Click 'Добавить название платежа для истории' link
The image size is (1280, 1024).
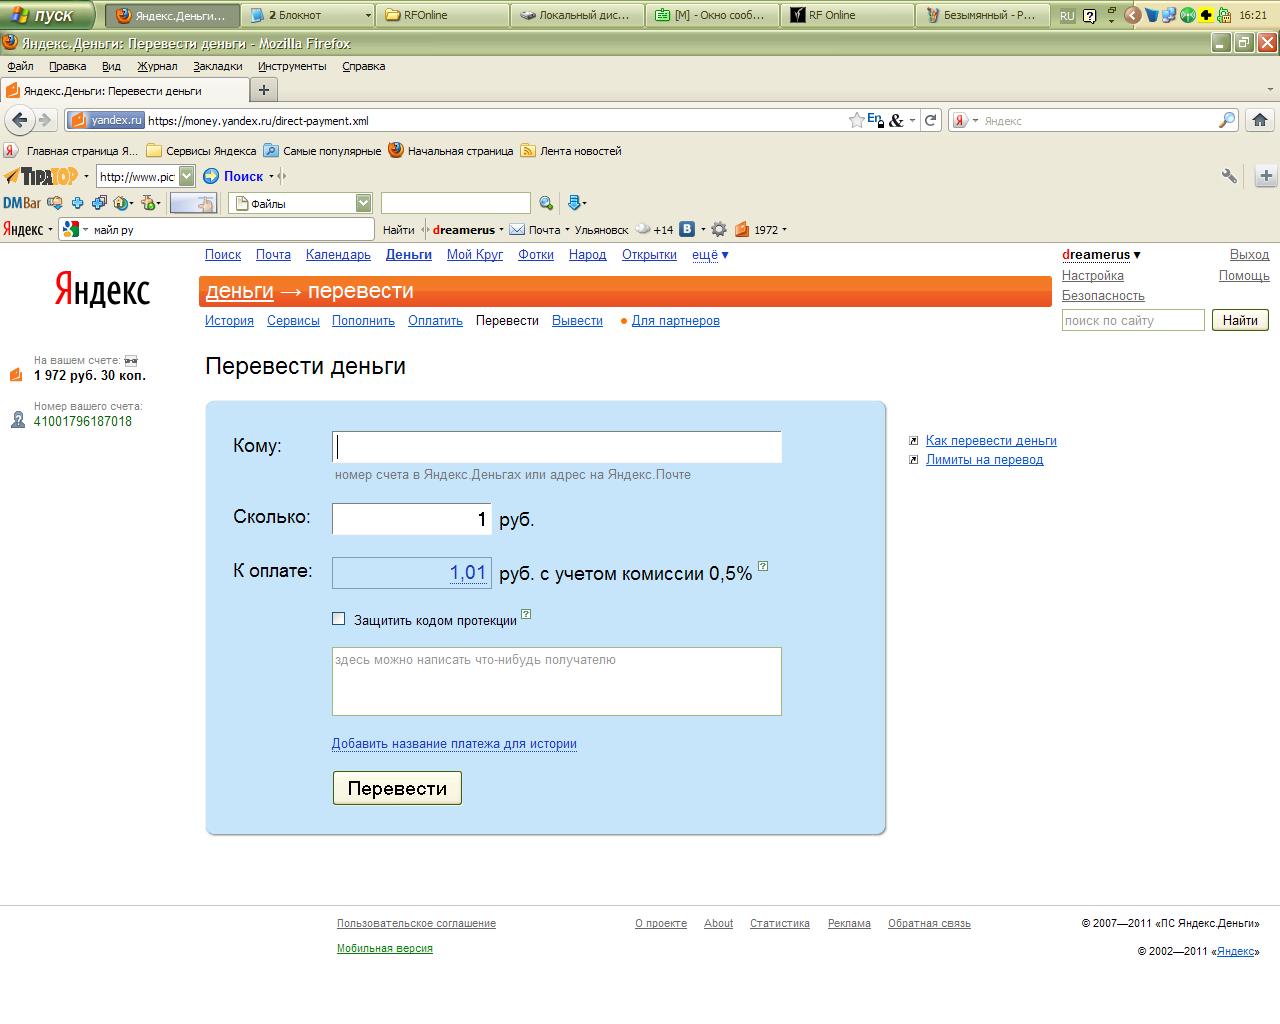pos(454,744)
